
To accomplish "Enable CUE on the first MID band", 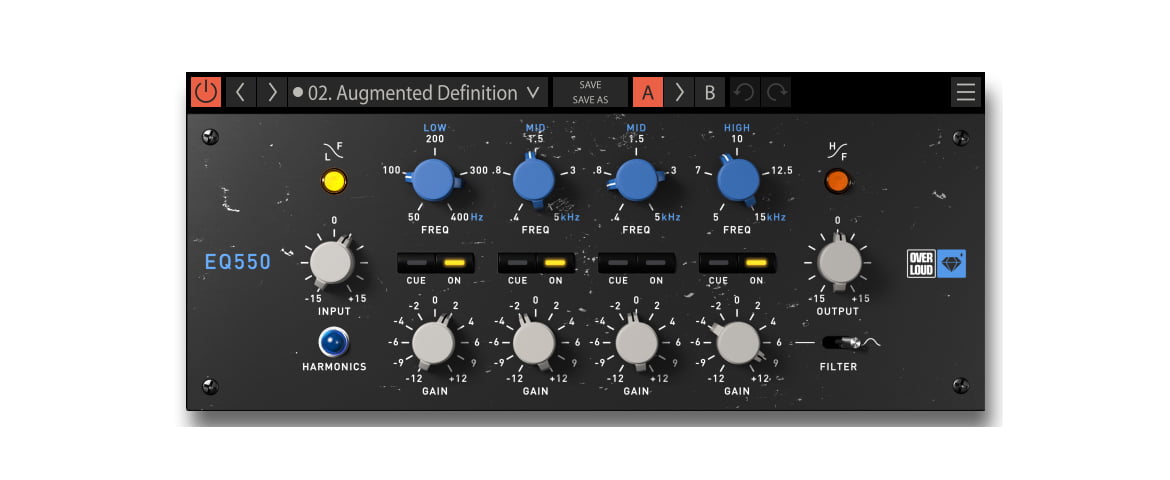I will pos(517,263).
